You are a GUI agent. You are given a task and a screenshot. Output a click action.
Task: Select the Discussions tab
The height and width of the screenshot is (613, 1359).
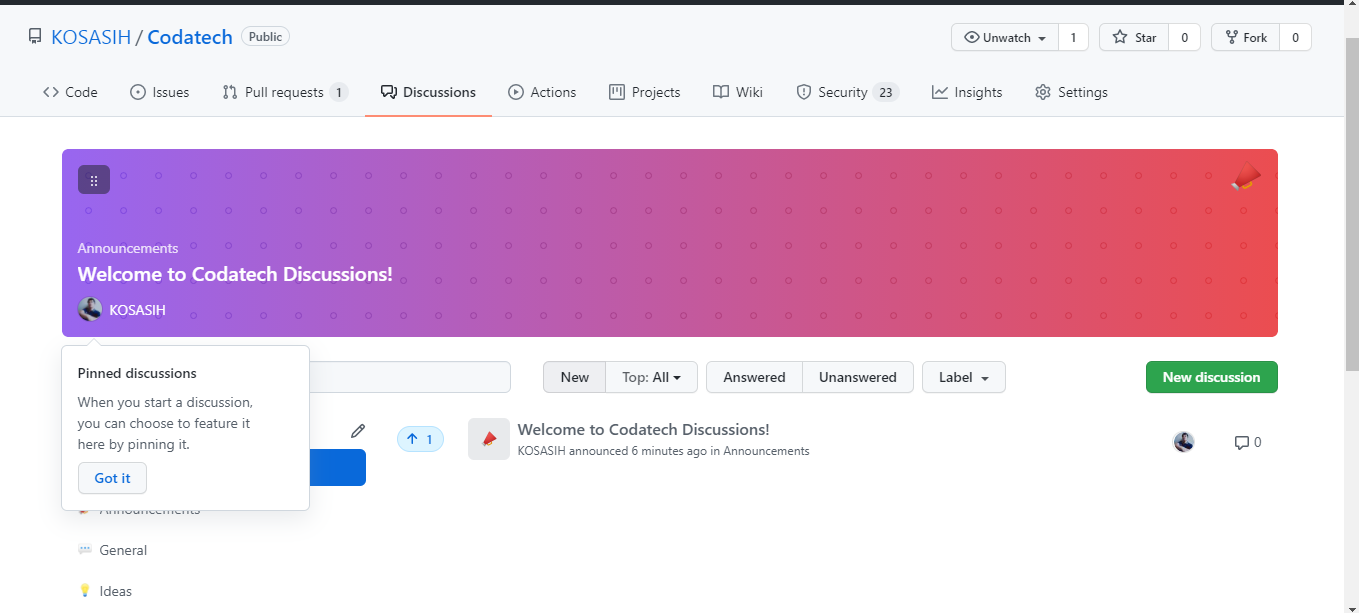tap(428, 92)
